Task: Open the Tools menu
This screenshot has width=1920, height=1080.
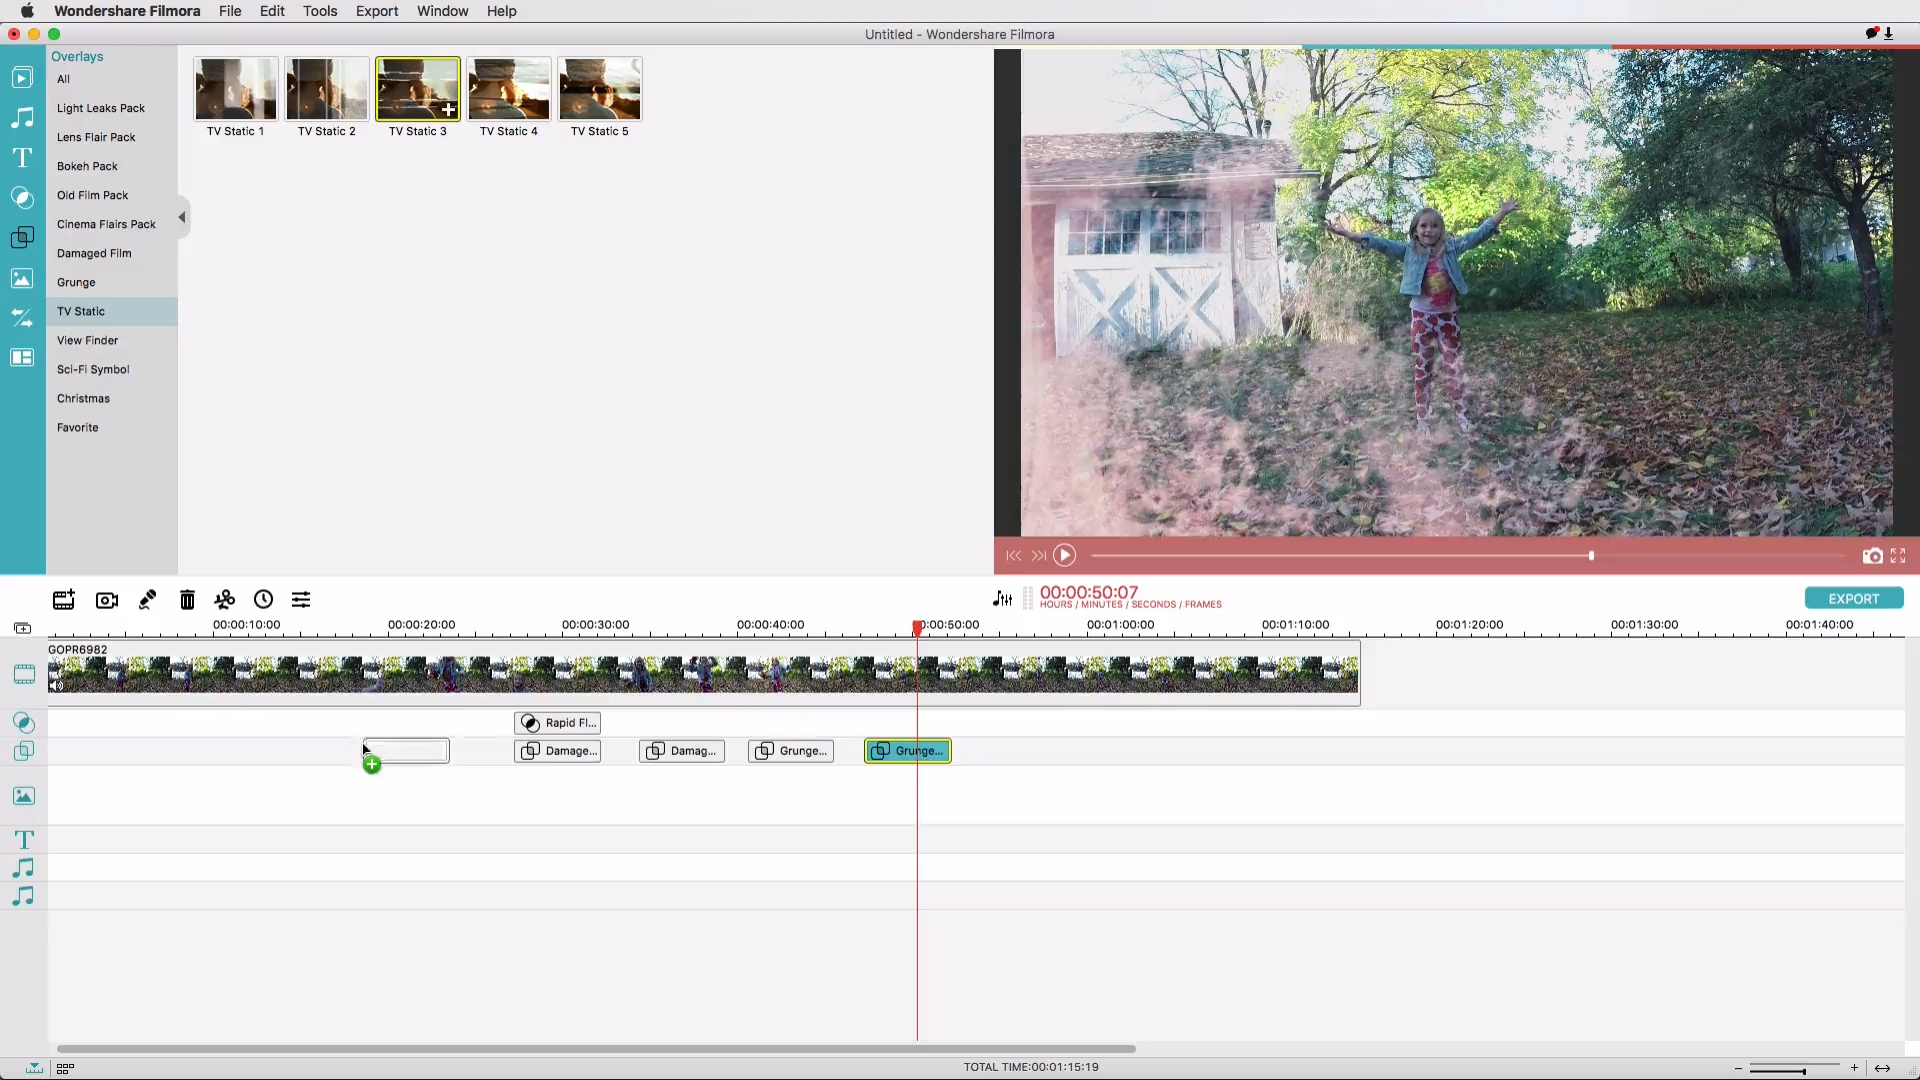Action: [x=320, y=11]
